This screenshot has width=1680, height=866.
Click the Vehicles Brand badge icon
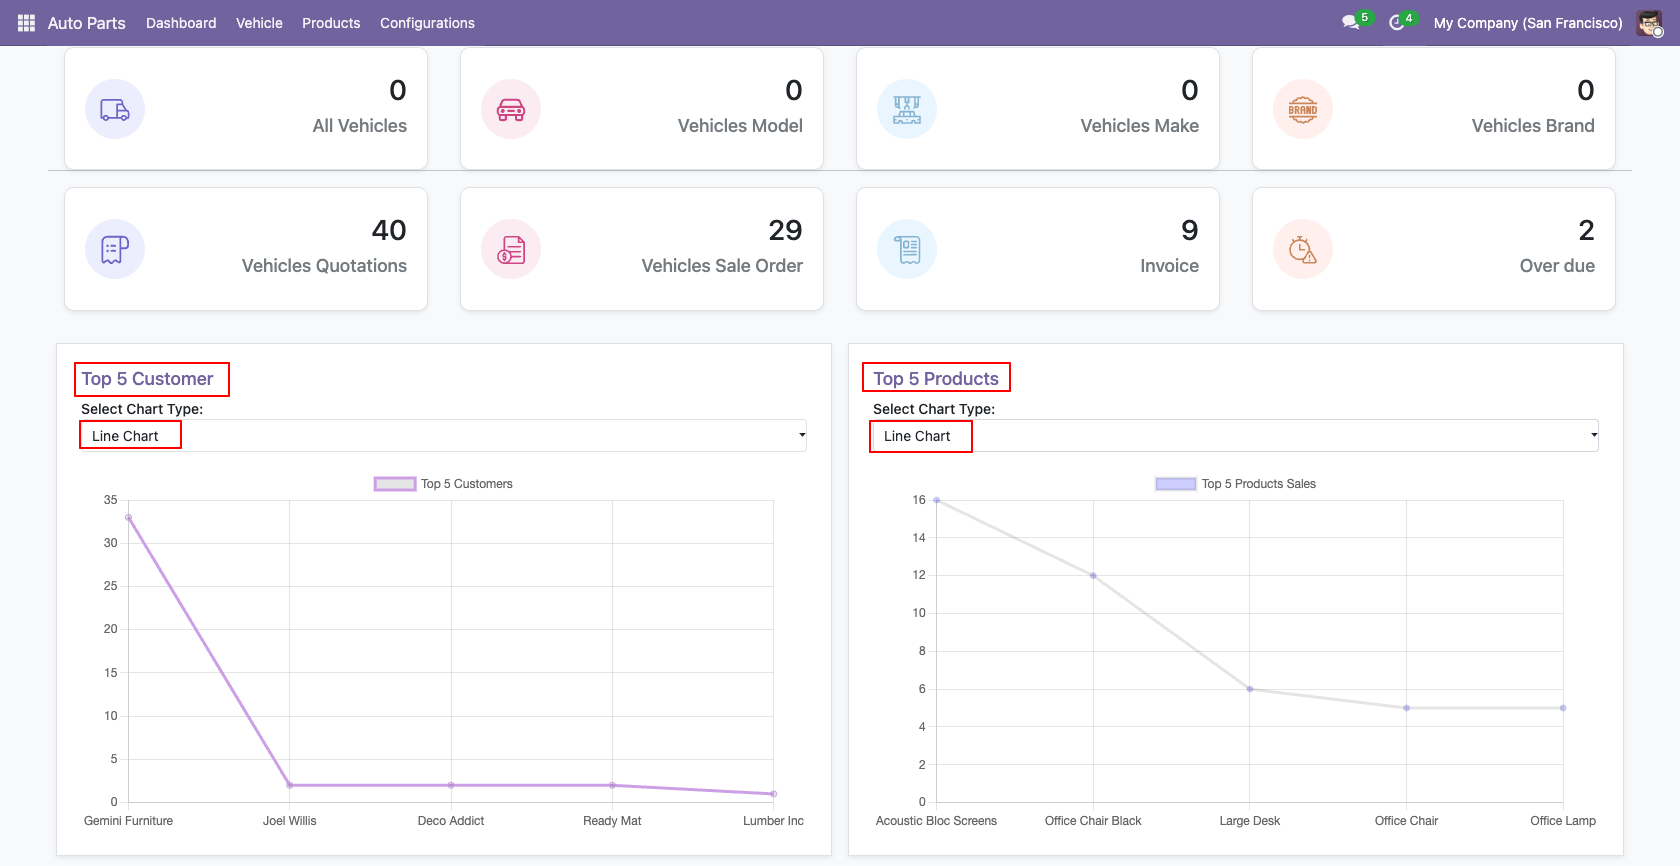[1303, 109]
